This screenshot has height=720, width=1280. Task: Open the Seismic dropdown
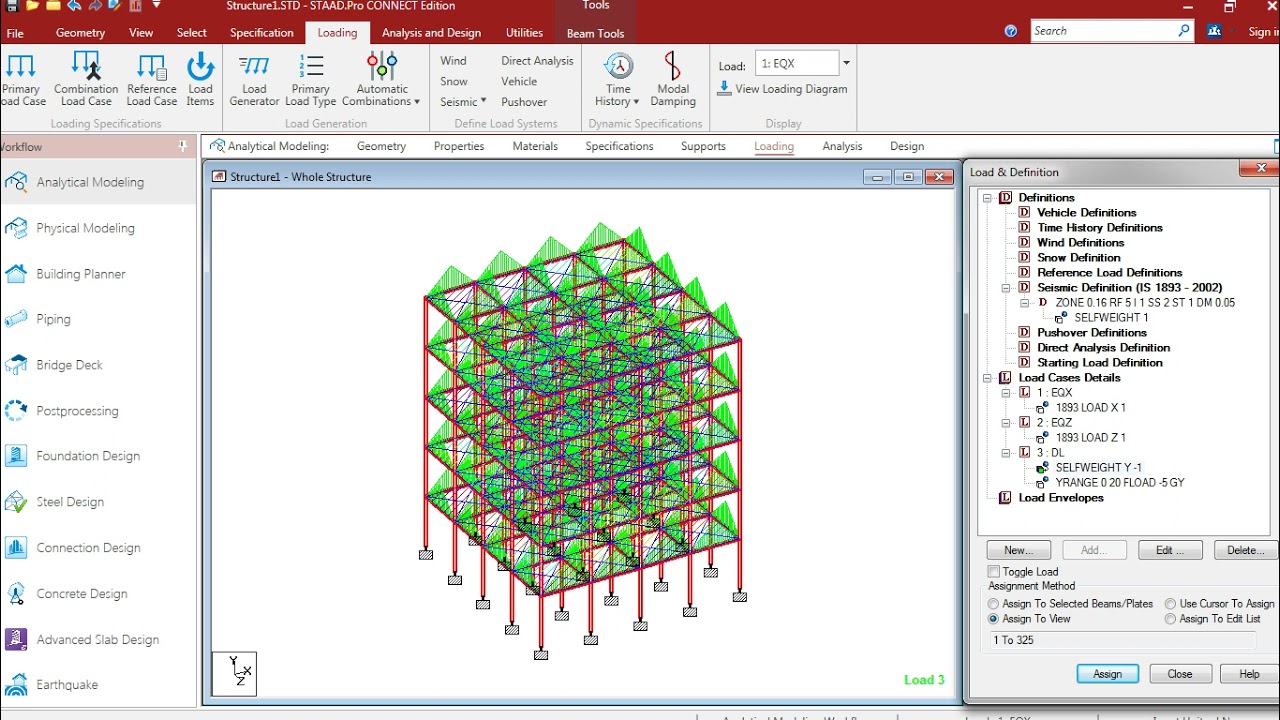[463, 102]
